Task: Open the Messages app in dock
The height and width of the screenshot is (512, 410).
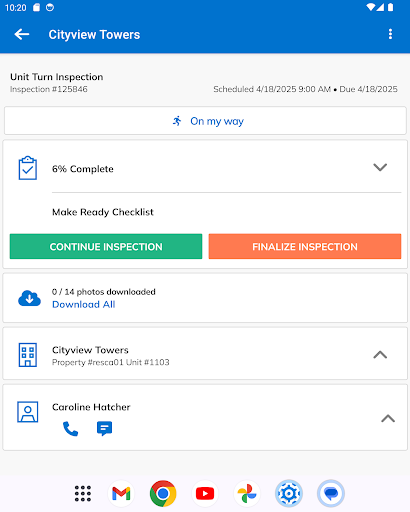Action: click(x=331, y=493)
